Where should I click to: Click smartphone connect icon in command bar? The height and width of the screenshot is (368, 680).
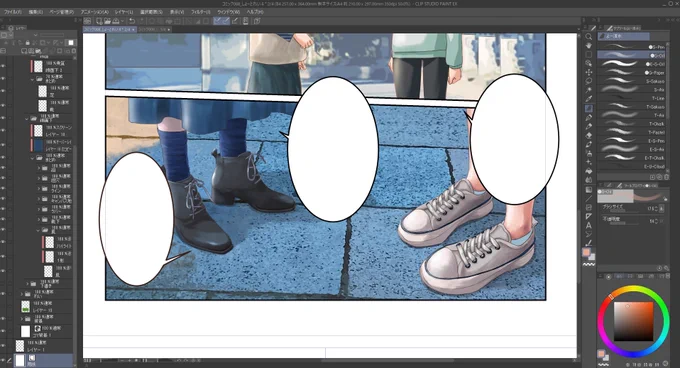pyautogui.click(x=245, y=21)
